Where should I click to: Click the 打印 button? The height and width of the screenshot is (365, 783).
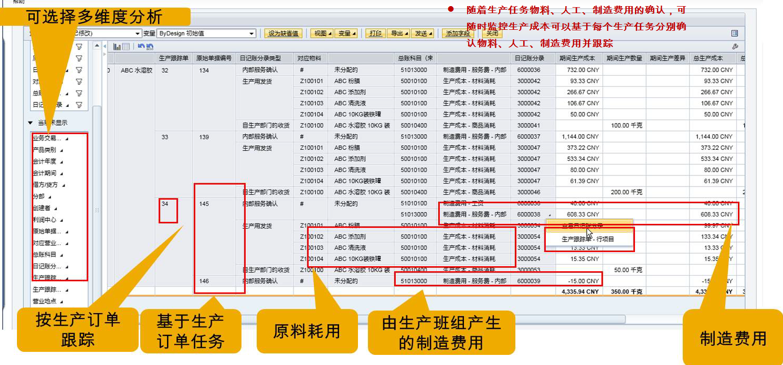point(376,33)
